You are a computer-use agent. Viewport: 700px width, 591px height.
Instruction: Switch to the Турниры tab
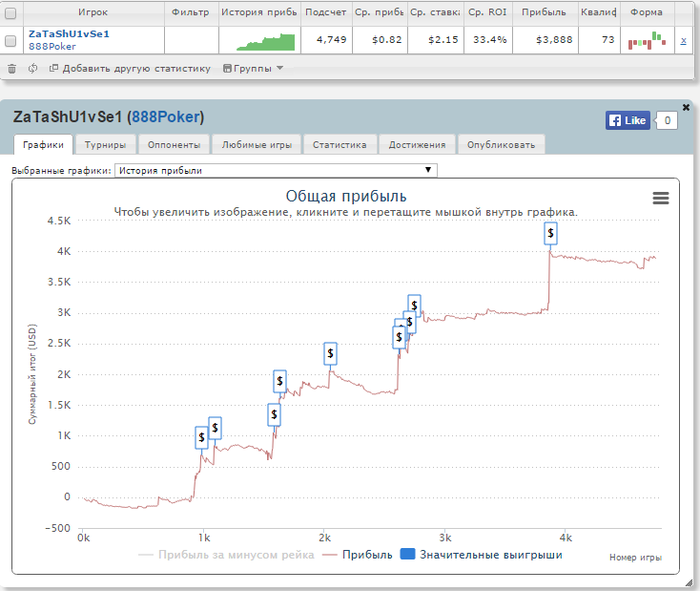point(105,145)
